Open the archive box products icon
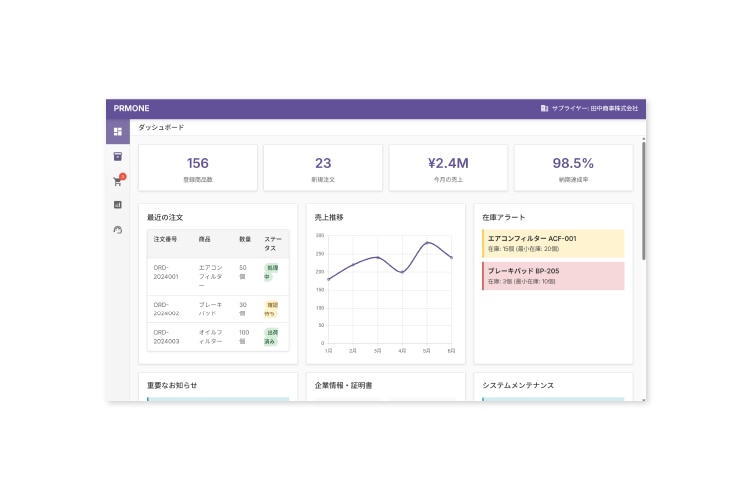Screen dimensions: 750x500 click(x=117, y=156)
